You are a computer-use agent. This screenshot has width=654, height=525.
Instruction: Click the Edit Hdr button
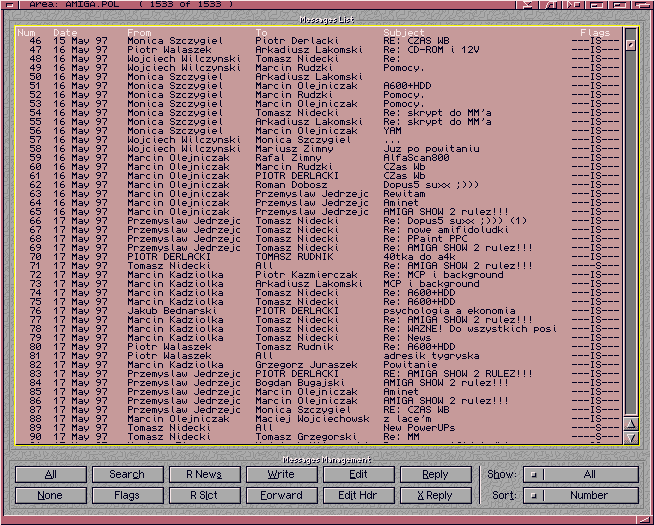(358, 495)
